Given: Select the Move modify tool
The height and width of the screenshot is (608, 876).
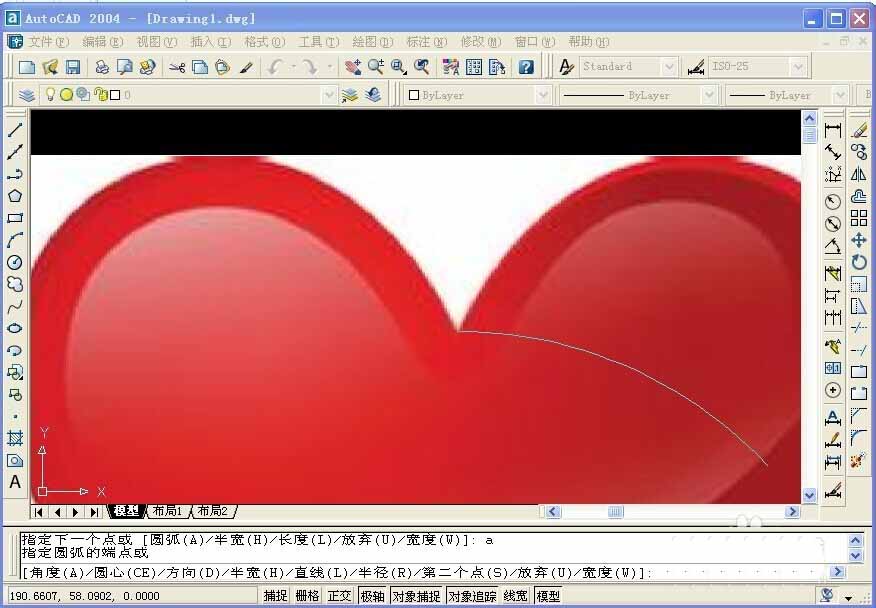Looking at the screenshot, I should 859,240.
